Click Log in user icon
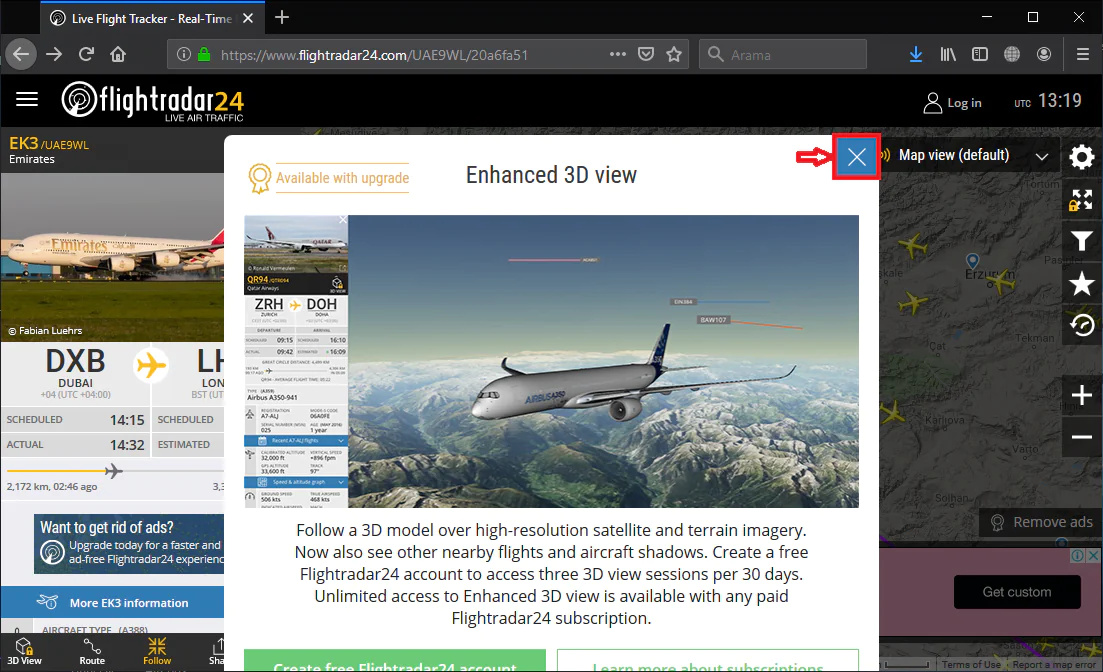This screenshot has width=1103, height=672. coord(932,103)
